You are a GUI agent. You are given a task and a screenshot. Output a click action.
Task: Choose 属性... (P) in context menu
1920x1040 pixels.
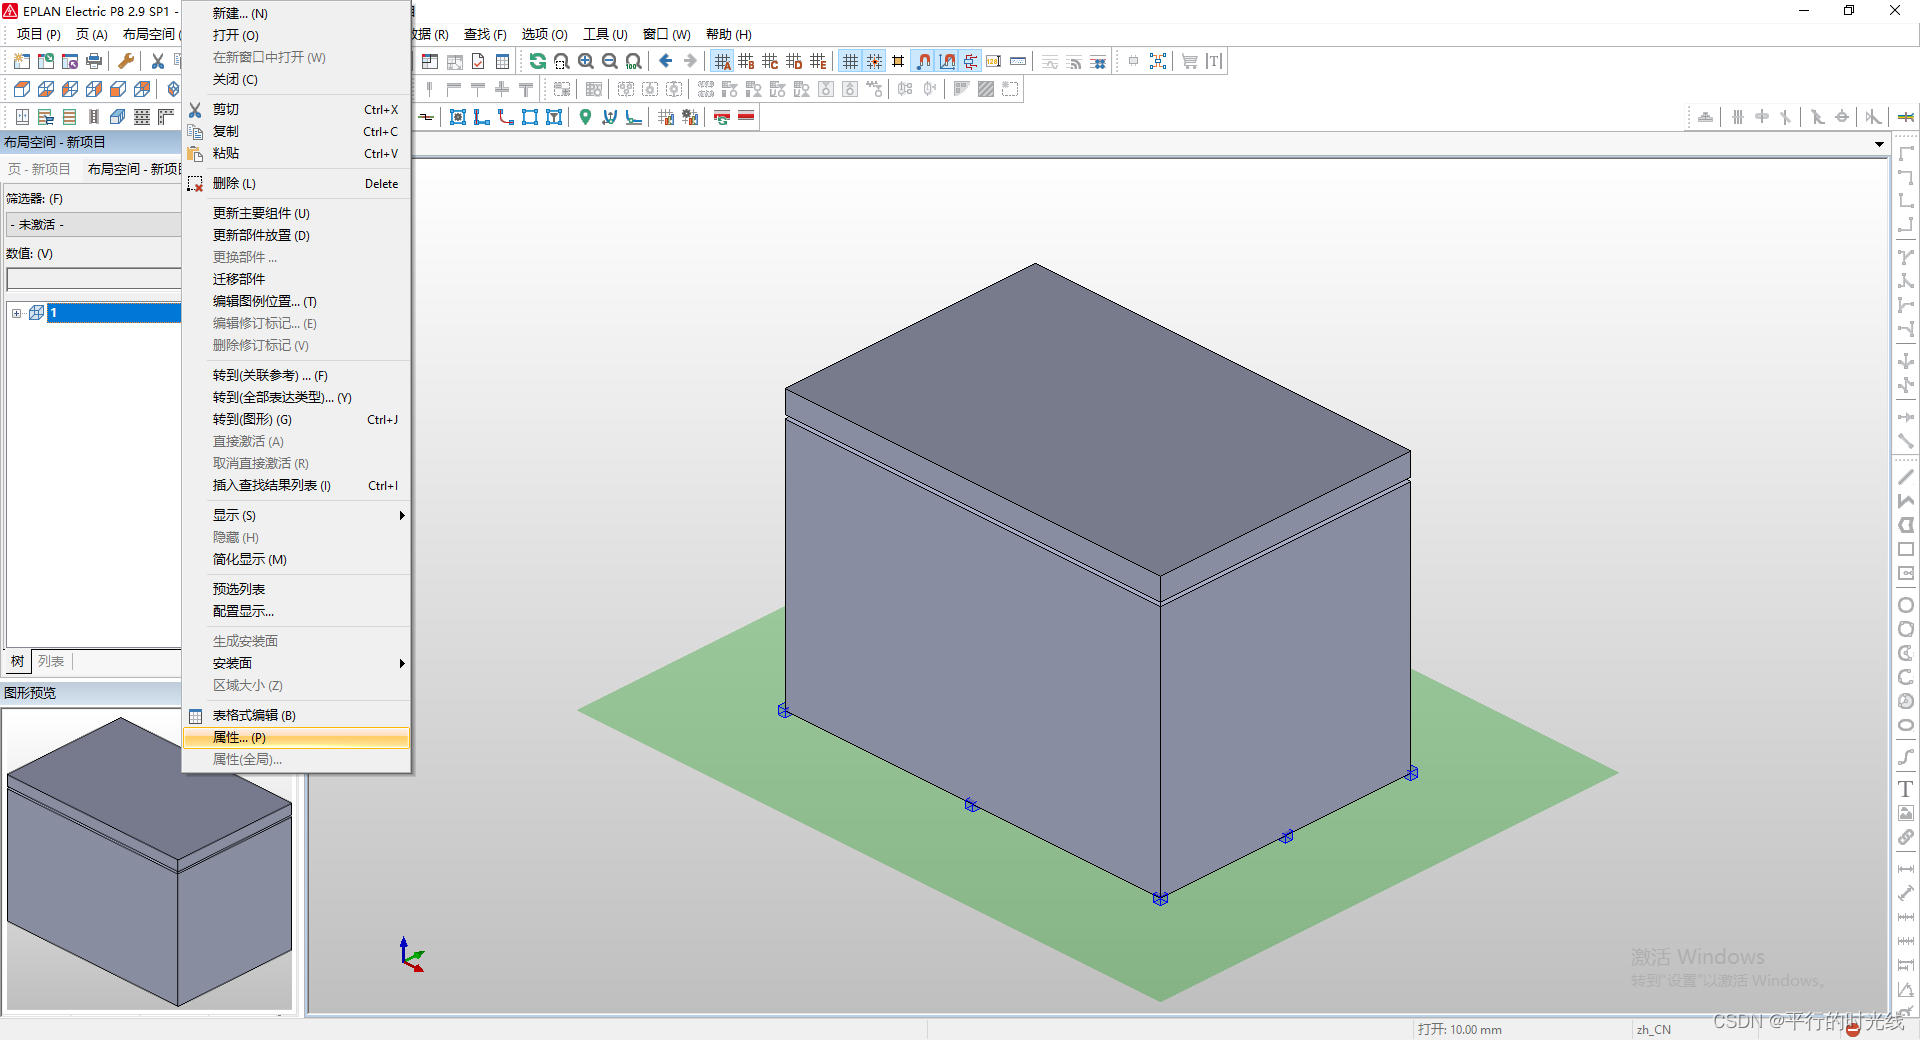tap(297, 737)
